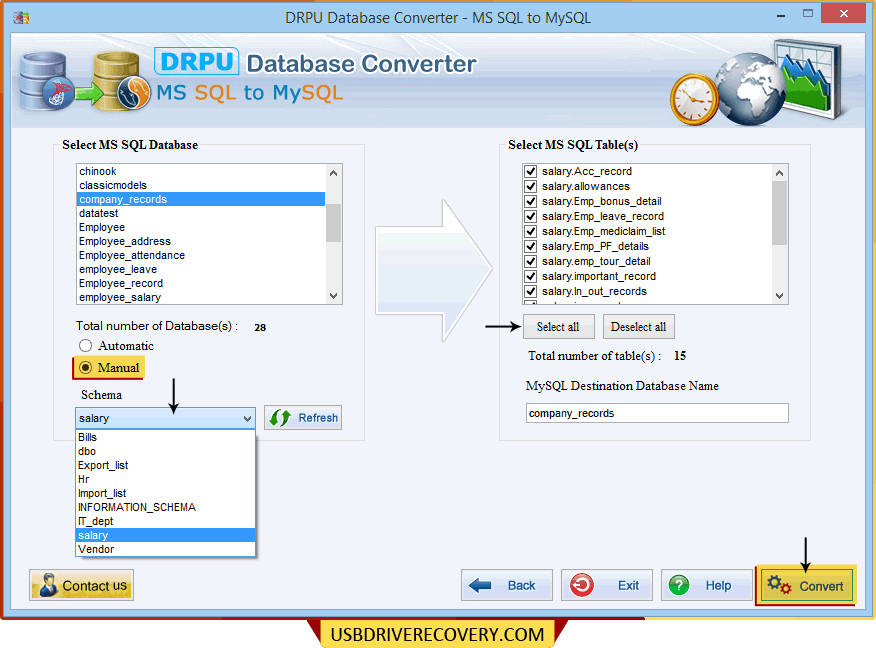The image size is (876, 648).
Task: Toggle salary.Emp_PF_details checkbox
Action: click(x=530, y=246)
